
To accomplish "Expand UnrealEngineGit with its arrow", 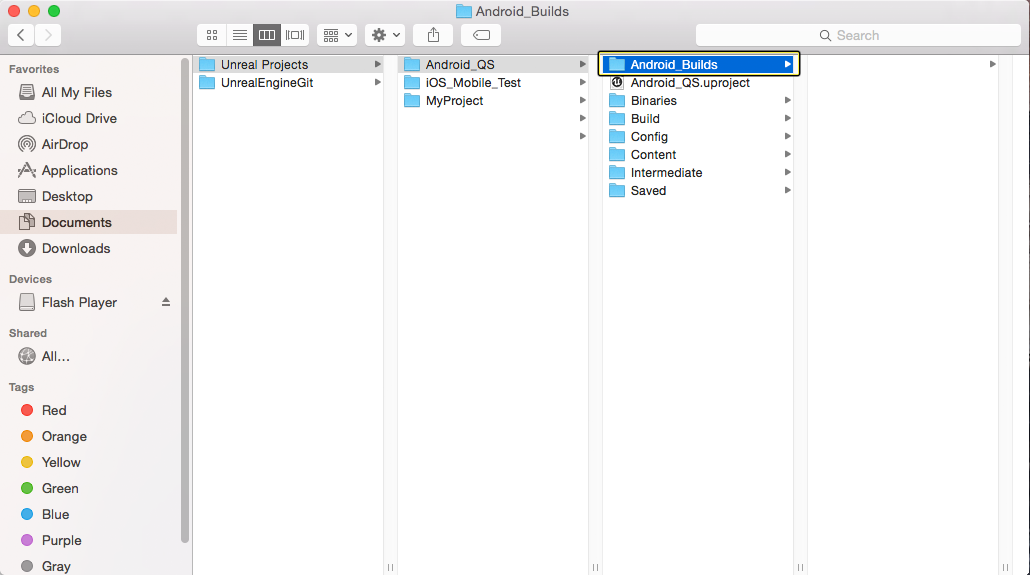I will click(378, 83).
